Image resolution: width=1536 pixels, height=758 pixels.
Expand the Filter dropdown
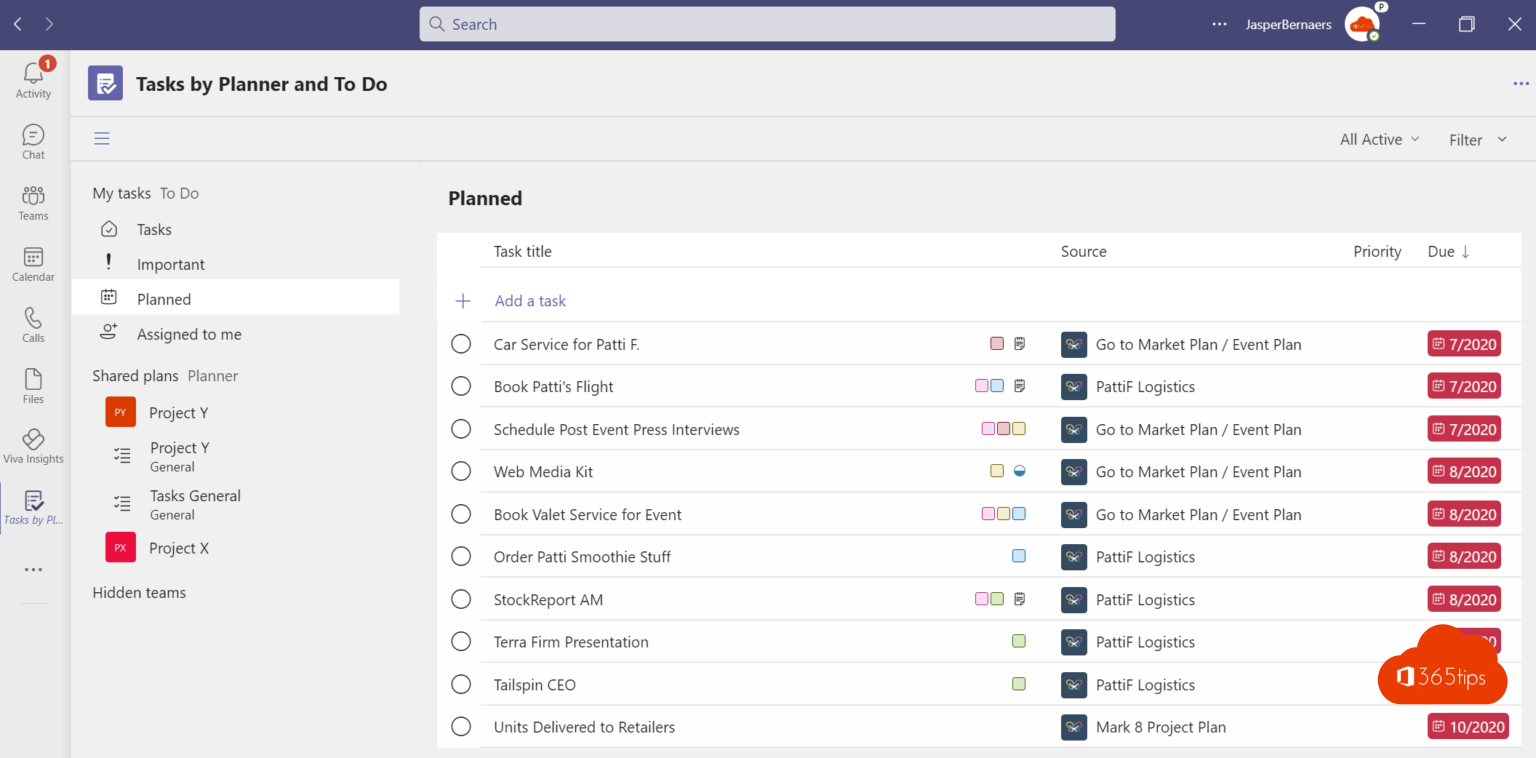[x=1476, y=139]
